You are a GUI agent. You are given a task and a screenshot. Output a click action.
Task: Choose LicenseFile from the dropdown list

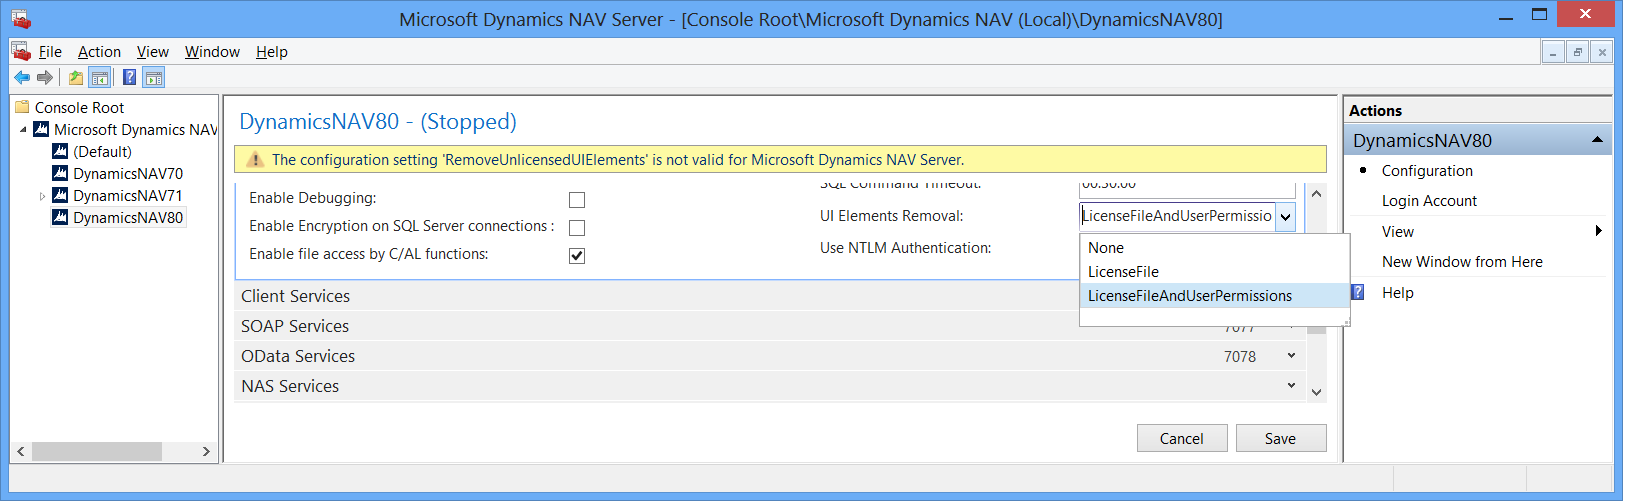tap(1214, 272)
